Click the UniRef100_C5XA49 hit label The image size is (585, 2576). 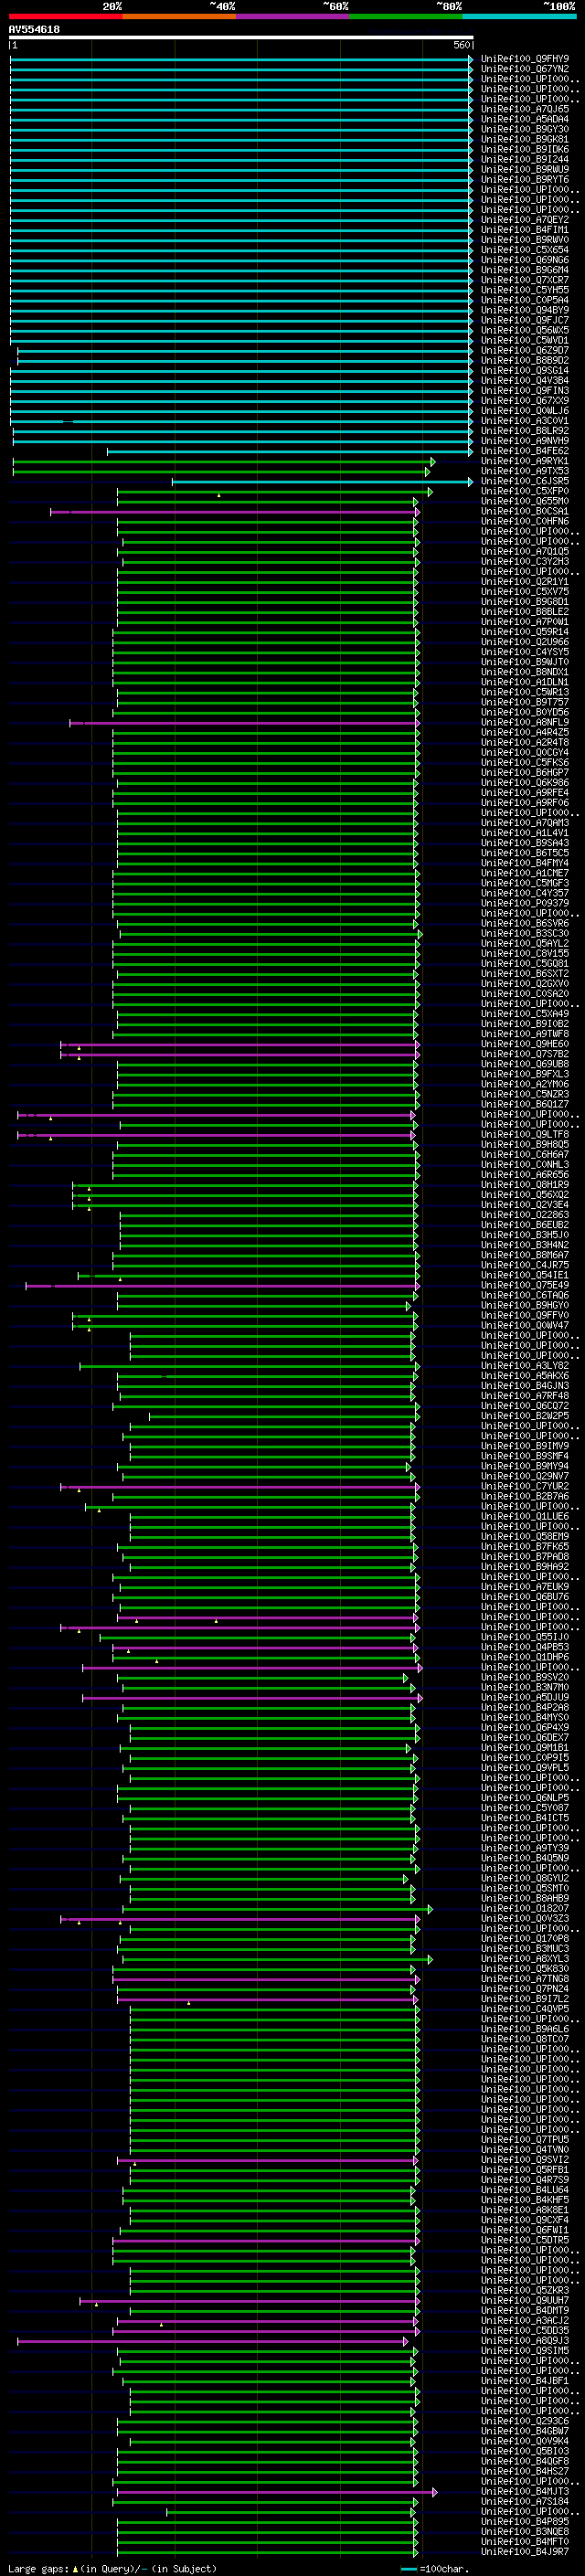[x=524, y=1014]
